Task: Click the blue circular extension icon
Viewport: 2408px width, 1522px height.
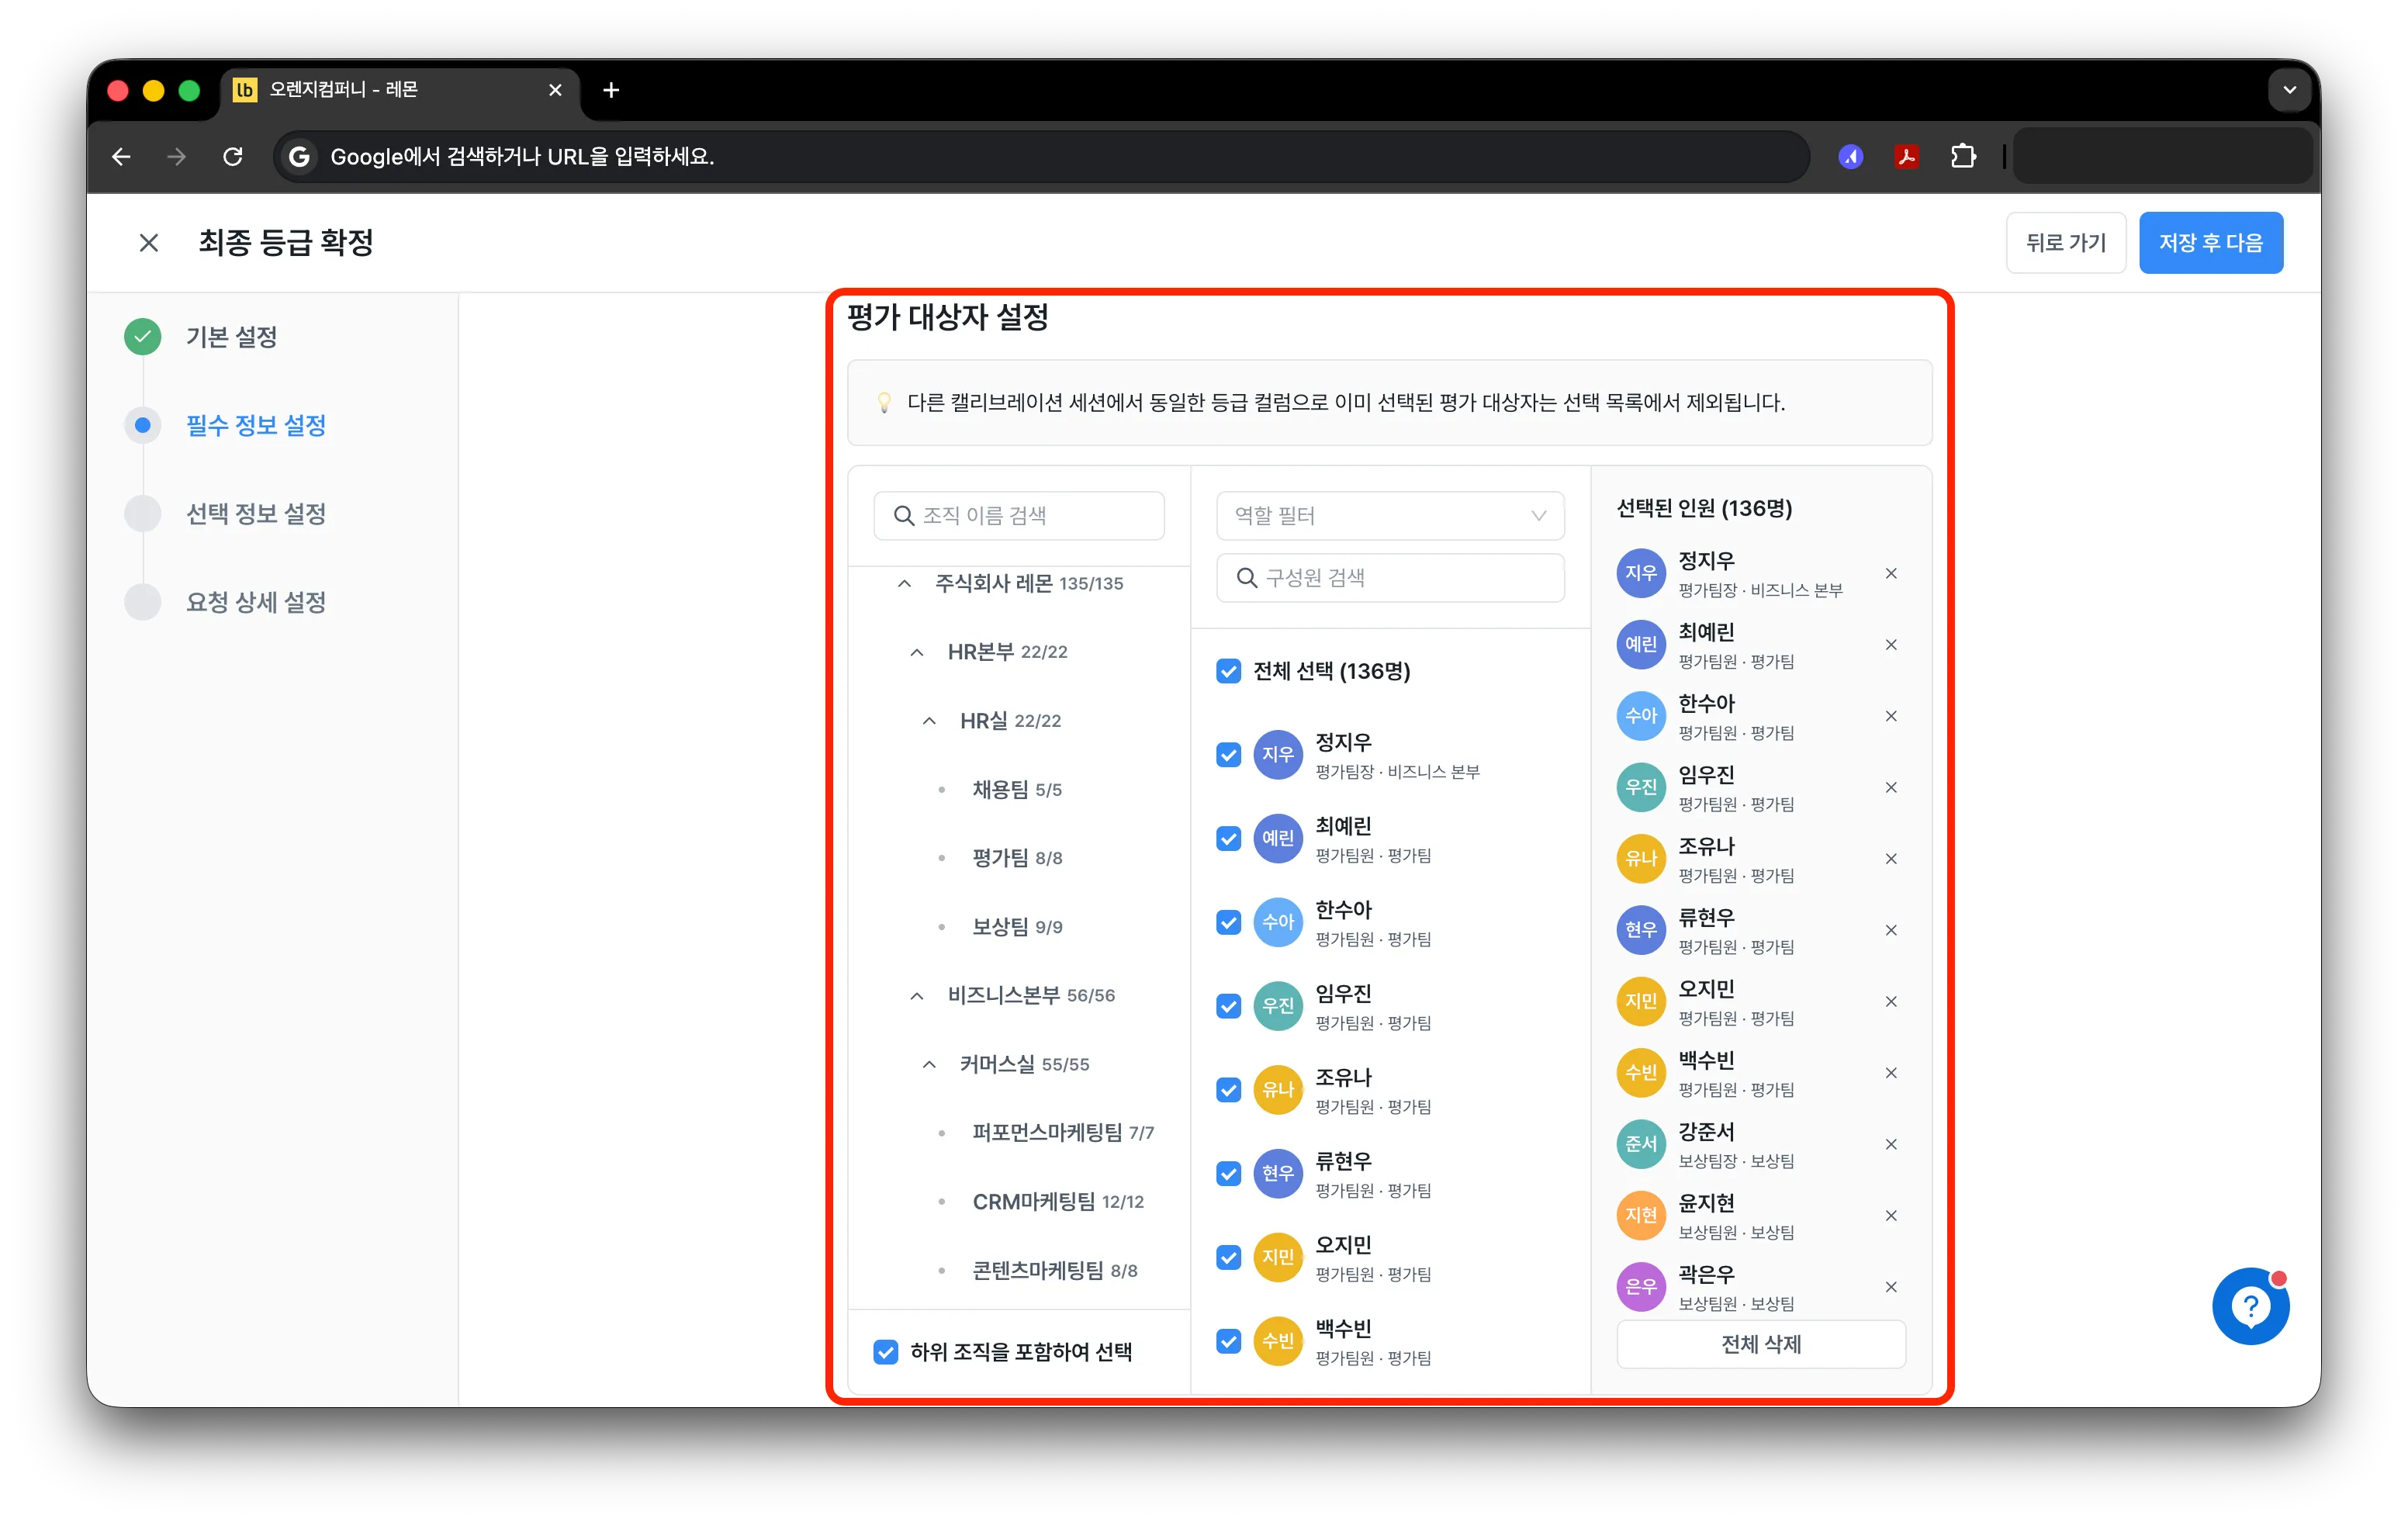Action: click(x=1851, y=157)
